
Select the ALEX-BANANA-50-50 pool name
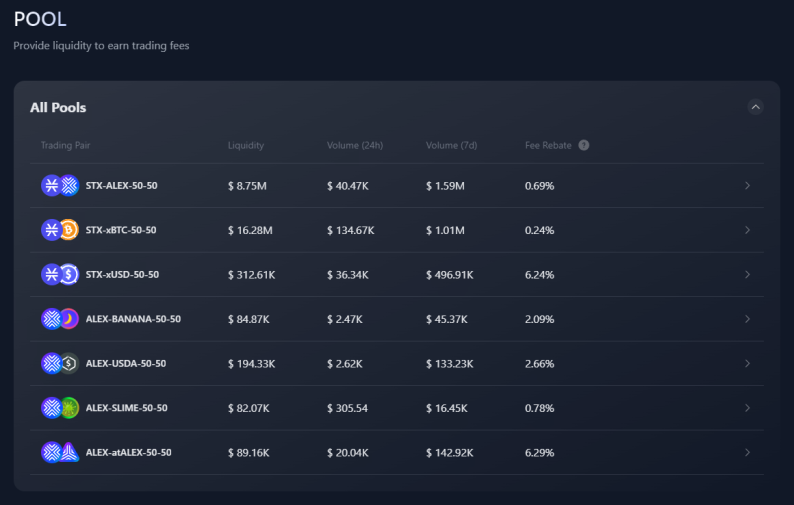pyautogui.click(x=133, y=319)
